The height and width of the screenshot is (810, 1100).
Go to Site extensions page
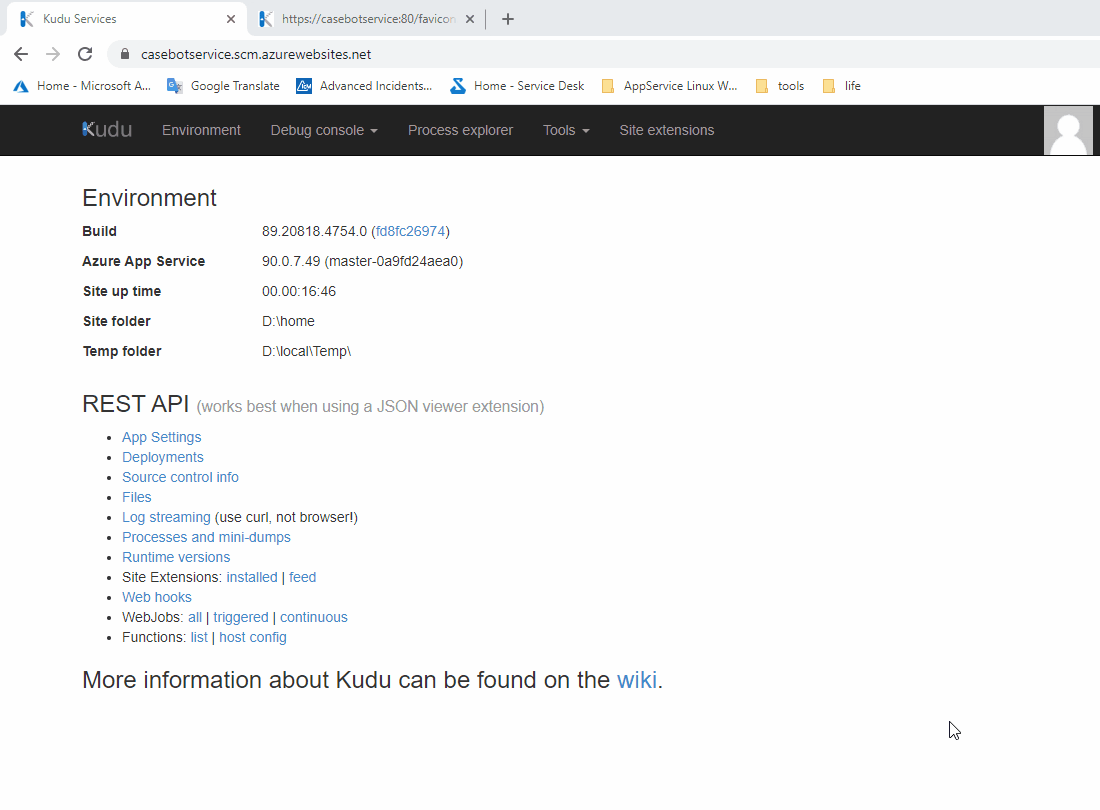point(666,130)
